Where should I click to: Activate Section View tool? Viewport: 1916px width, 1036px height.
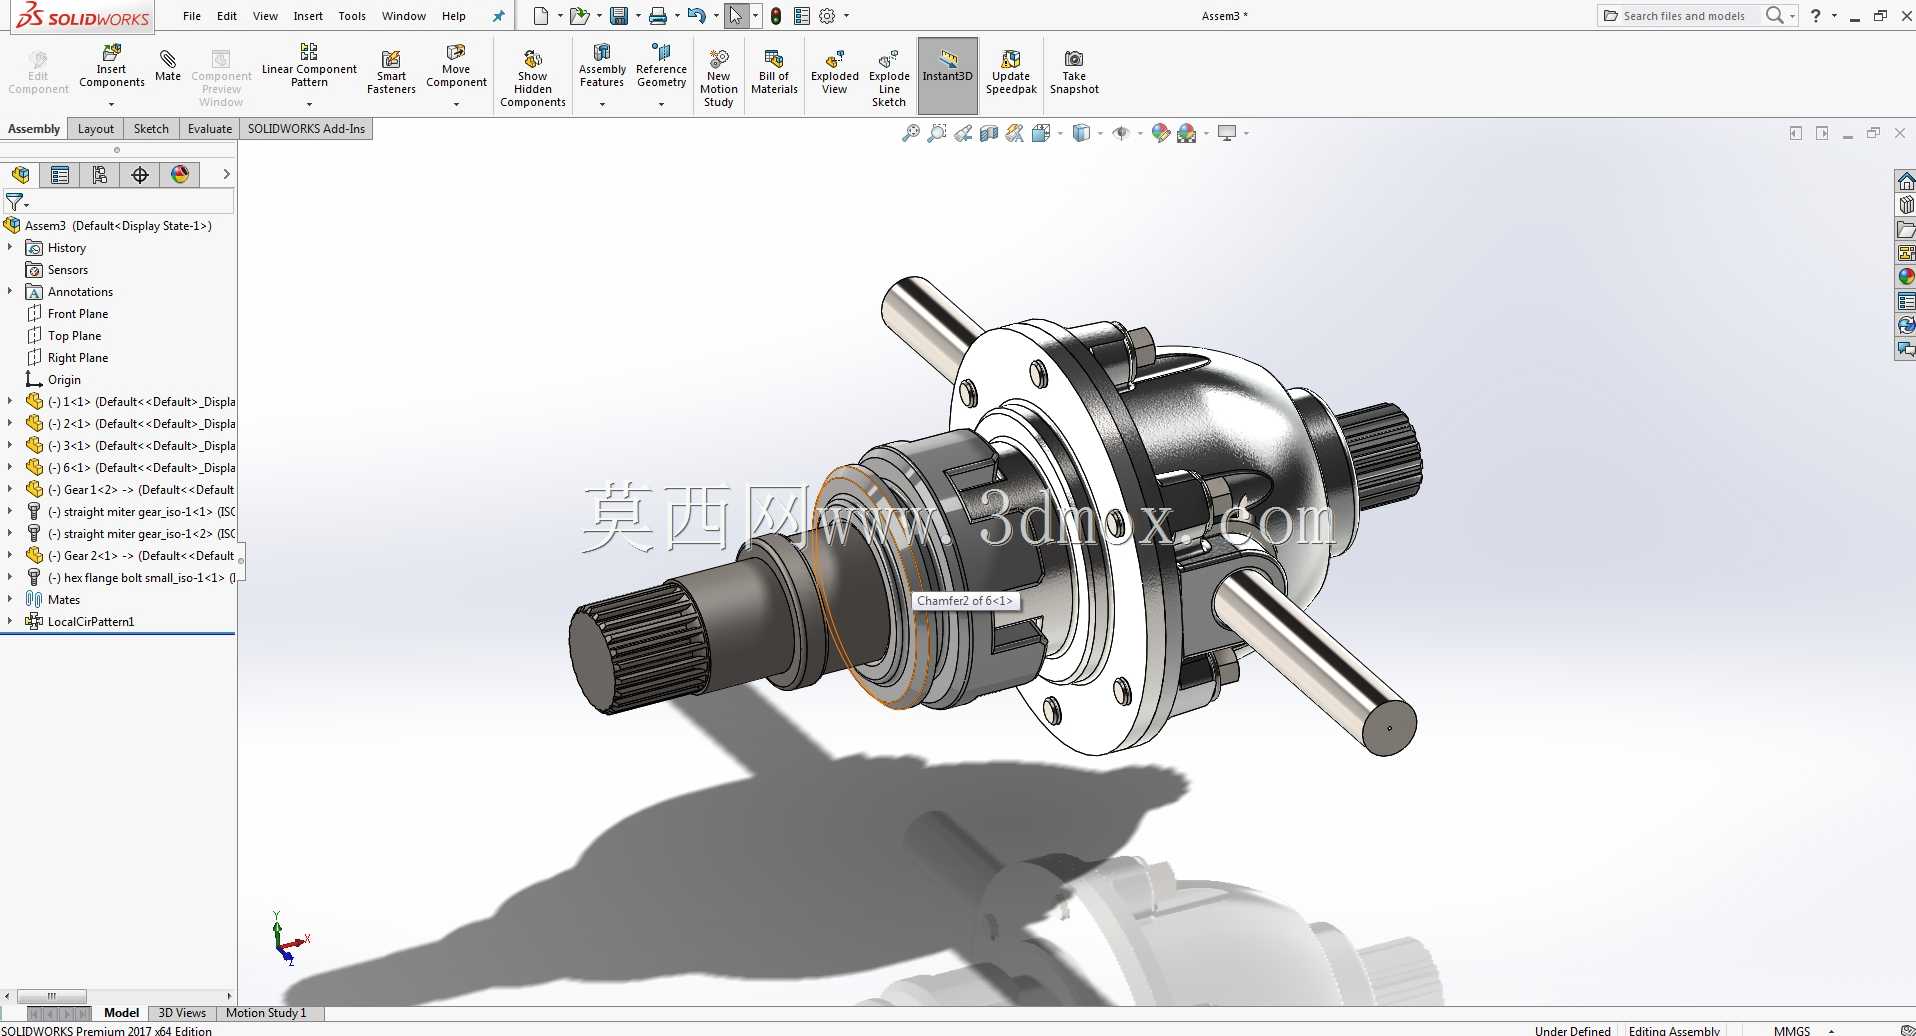[x=989, y=133]
